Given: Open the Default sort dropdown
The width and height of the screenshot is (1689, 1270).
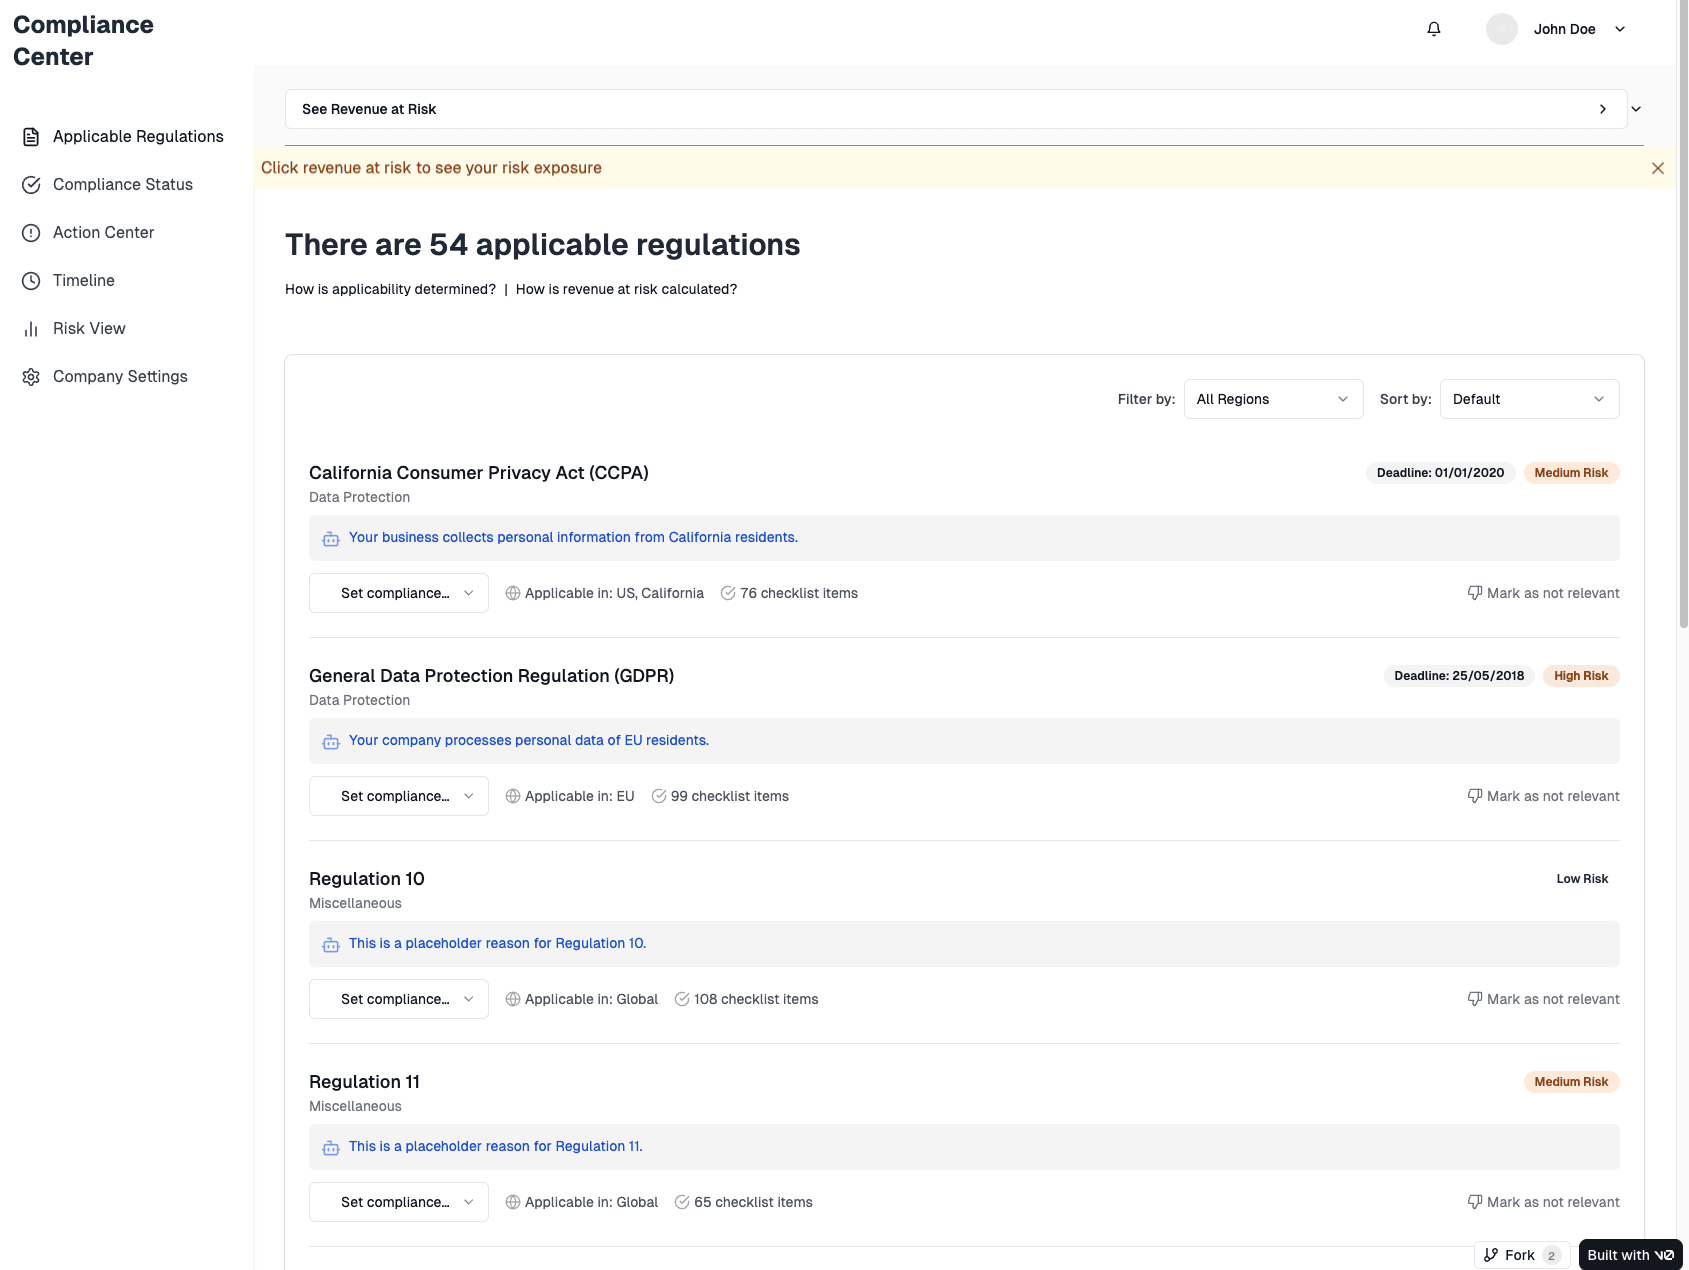Looking at the screenshot, I should click(x=1528, y=399).
